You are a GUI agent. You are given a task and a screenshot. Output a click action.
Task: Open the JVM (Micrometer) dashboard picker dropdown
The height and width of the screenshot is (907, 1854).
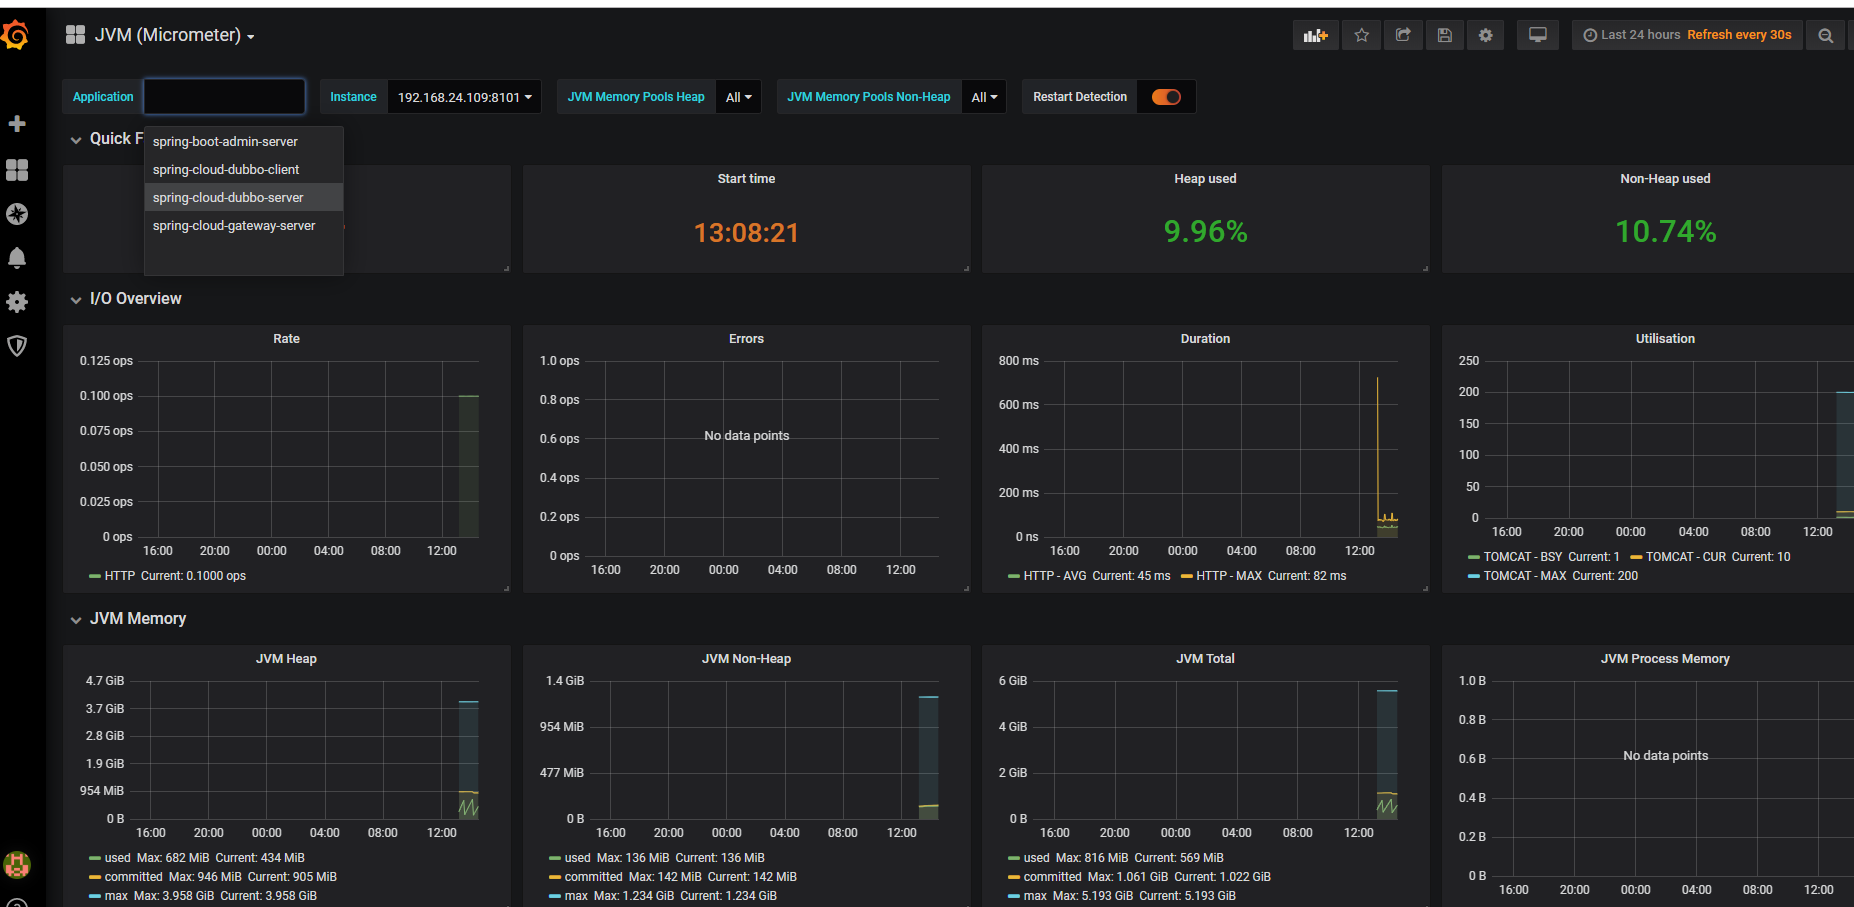[175, 35]
